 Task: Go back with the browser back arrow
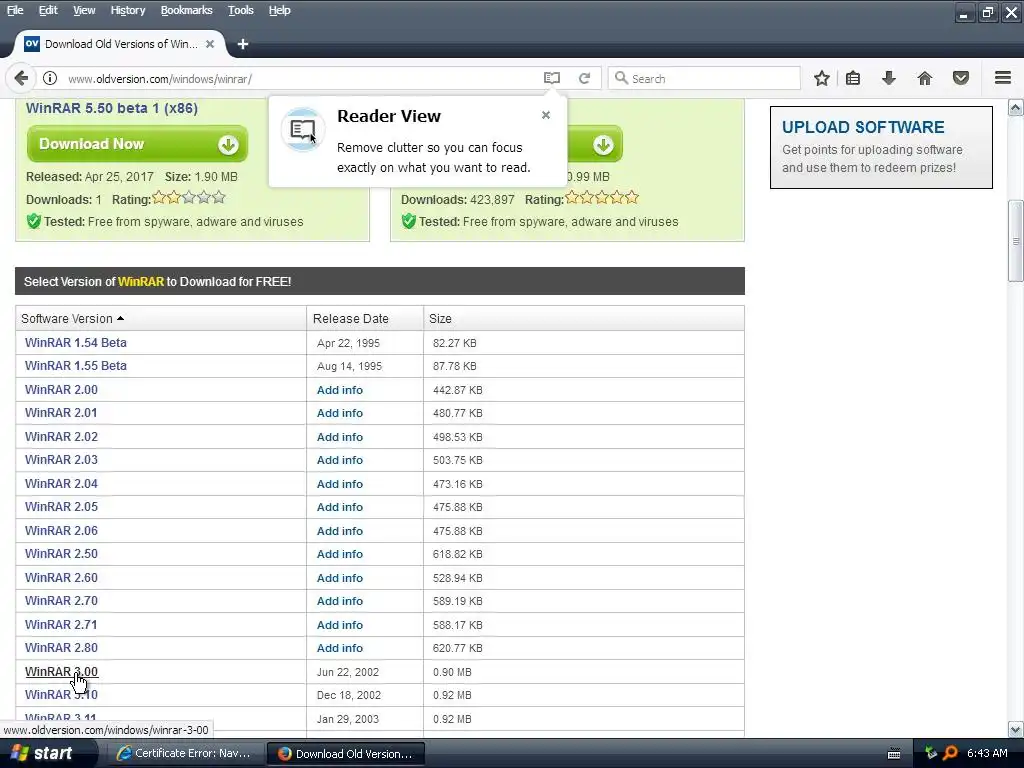point(21,78)
